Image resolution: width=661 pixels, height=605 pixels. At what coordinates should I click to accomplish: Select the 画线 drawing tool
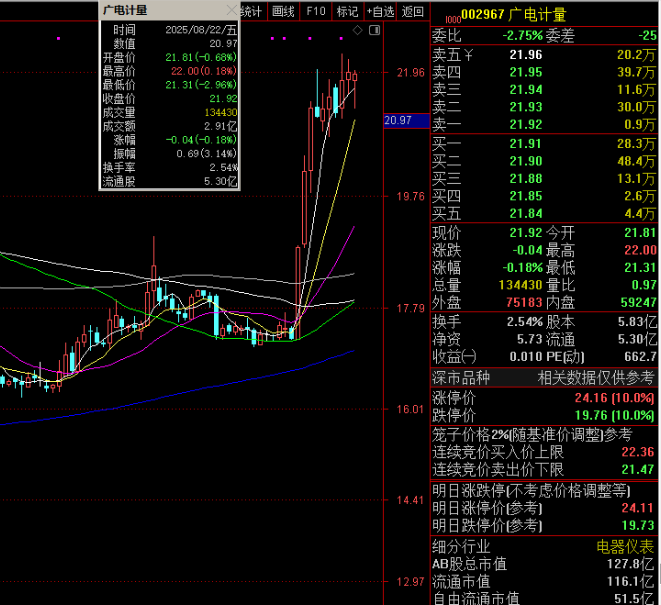click(x=283, y=11)
